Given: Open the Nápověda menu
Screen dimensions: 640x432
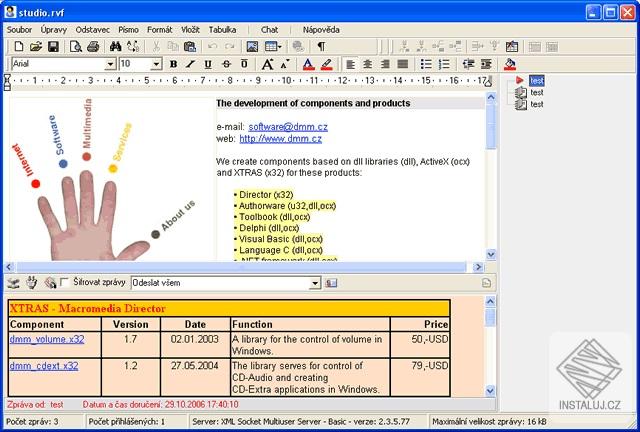Looking at the screenshot, I should point(321,30).
